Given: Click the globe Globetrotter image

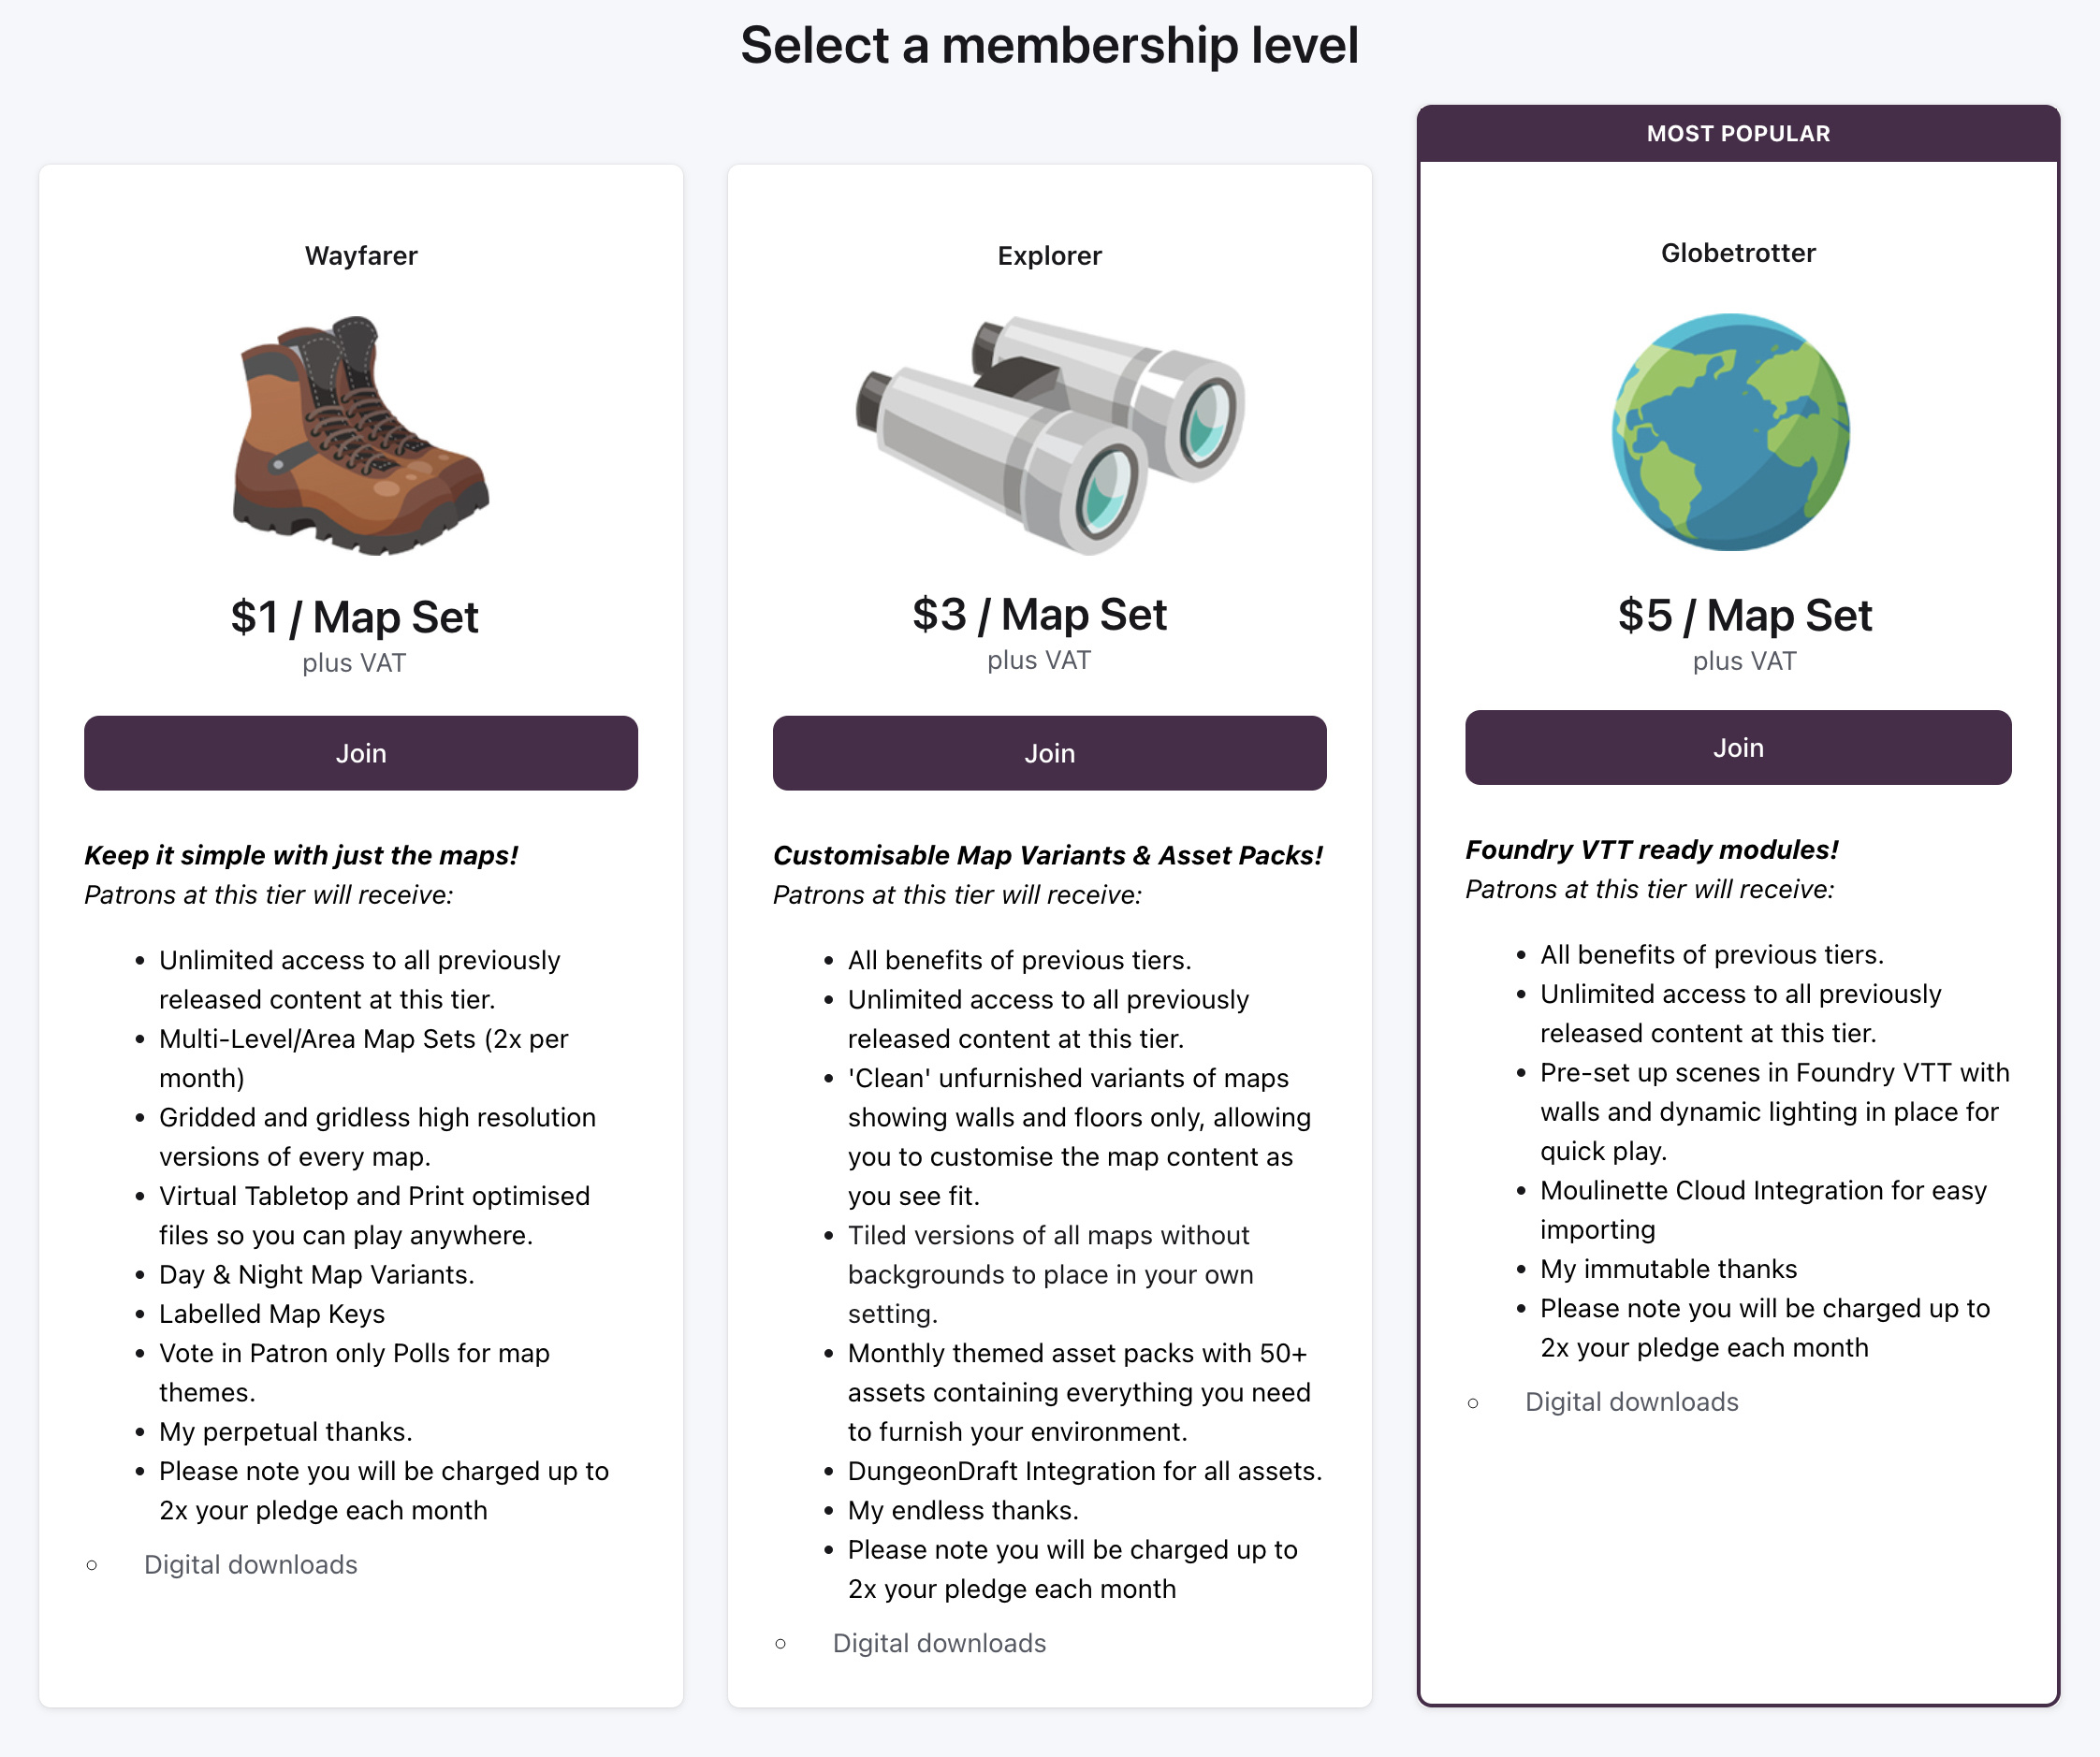Looking at the screenshot, I should 1731,432.
